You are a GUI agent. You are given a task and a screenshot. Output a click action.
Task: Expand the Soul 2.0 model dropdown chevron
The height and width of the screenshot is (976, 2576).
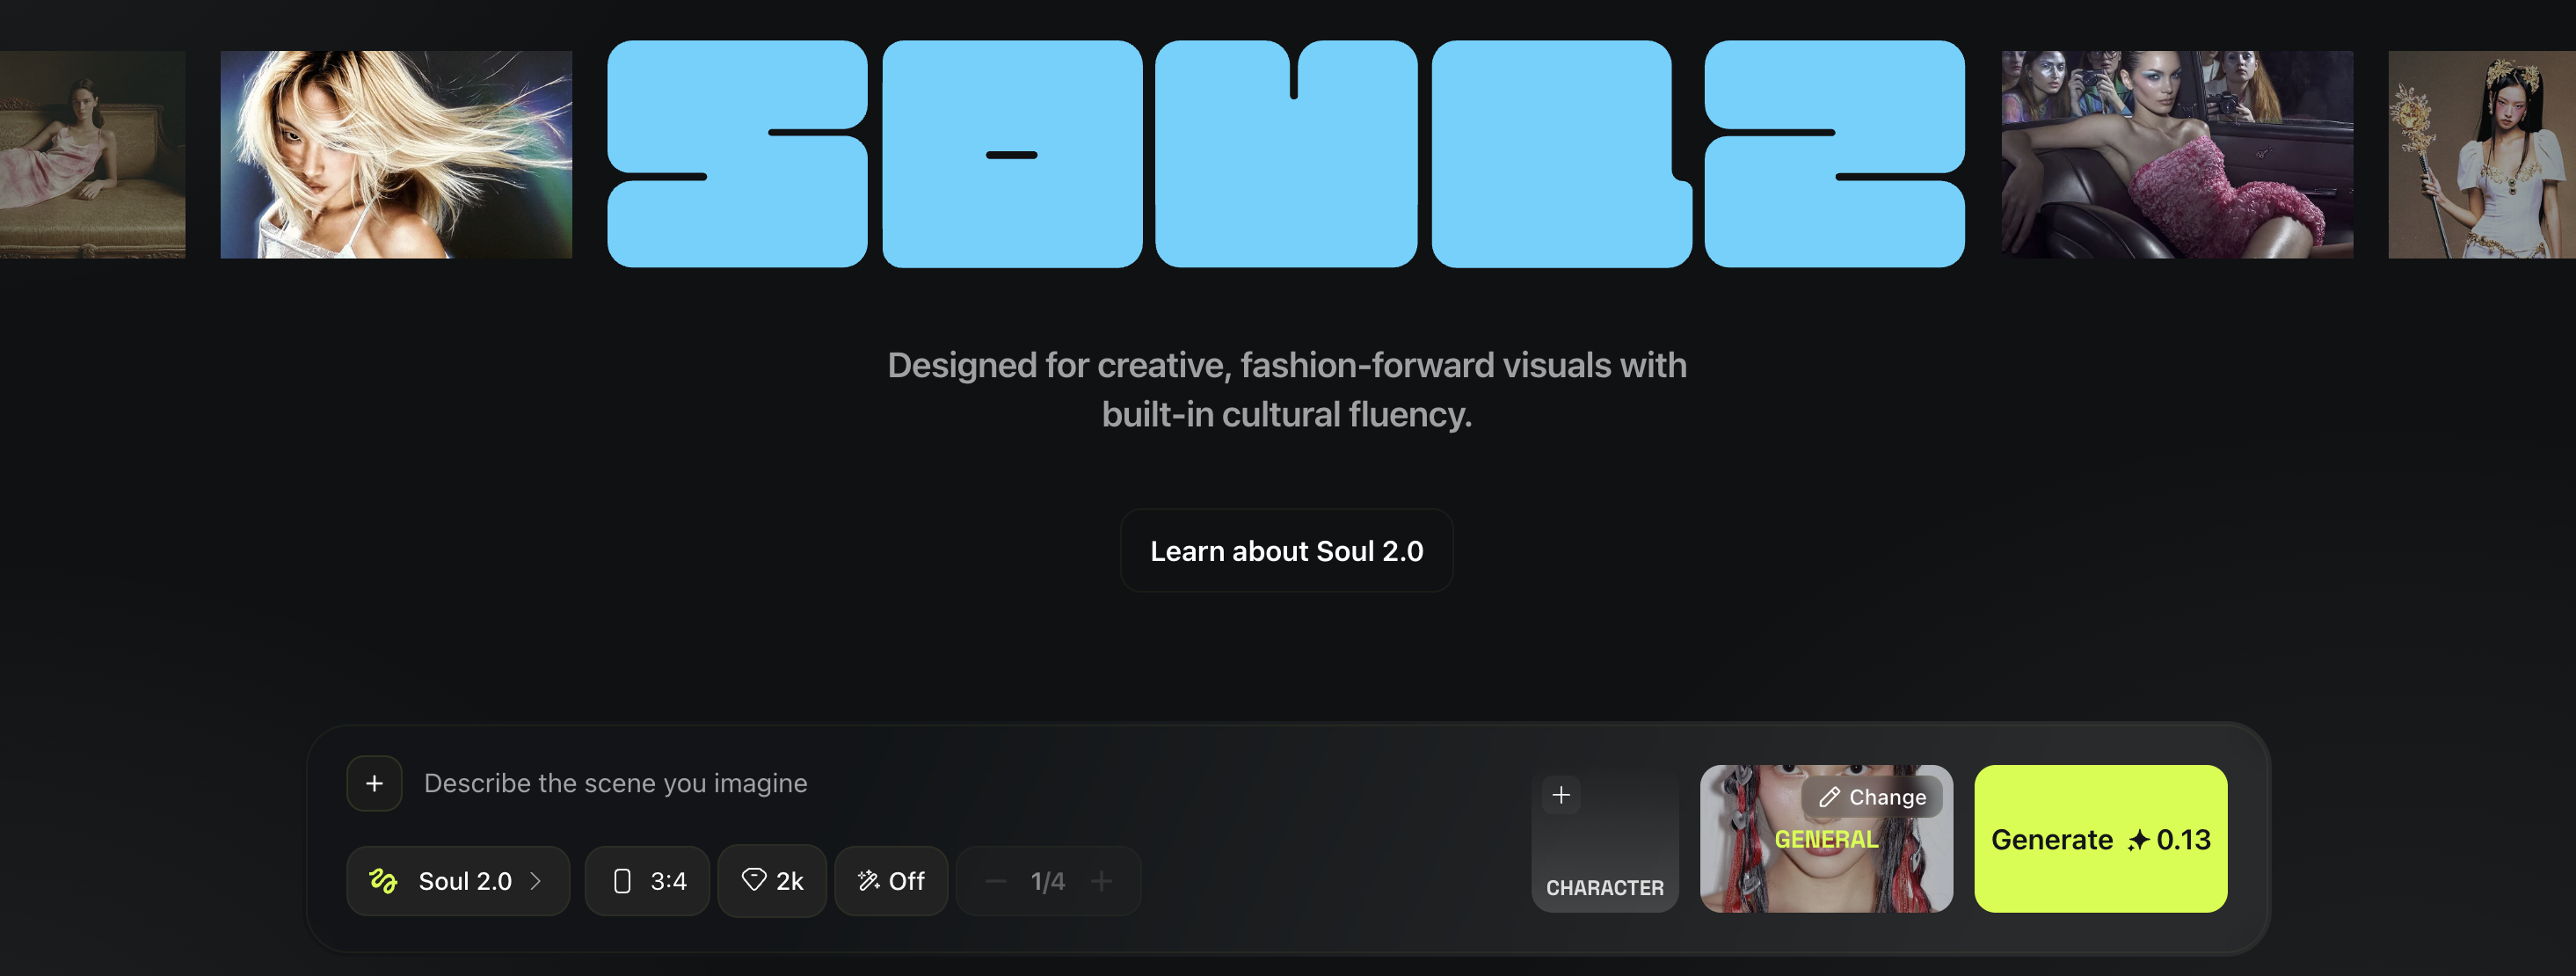(x=537, y=881)
